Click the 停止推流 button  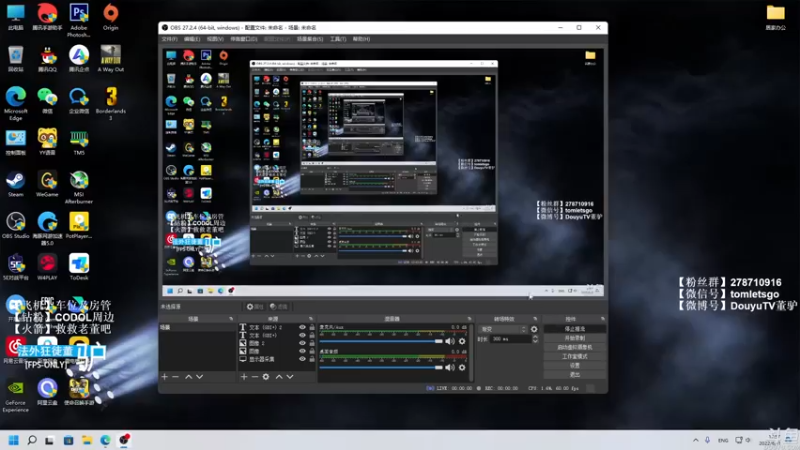click(x=574, y=329)
